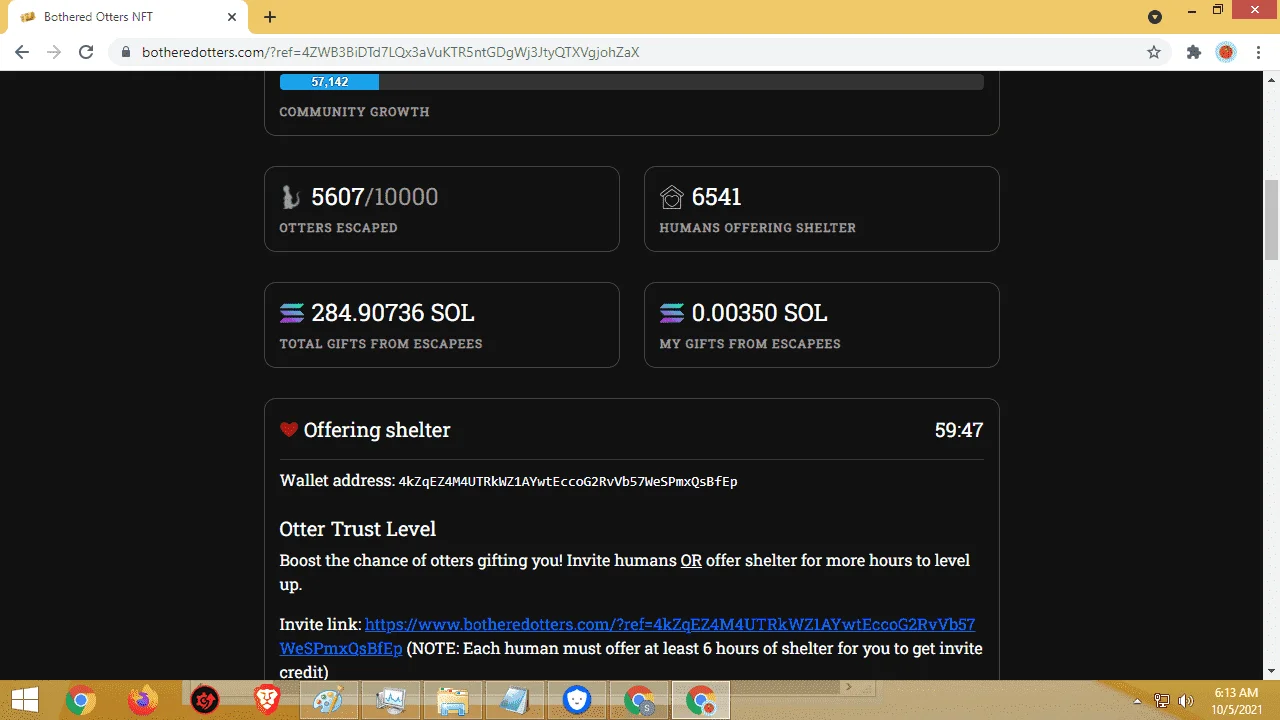Screen dimensions: 1280x720
Task: Click the page vertical scrollbar thumb
Action: pos(1272,219)
